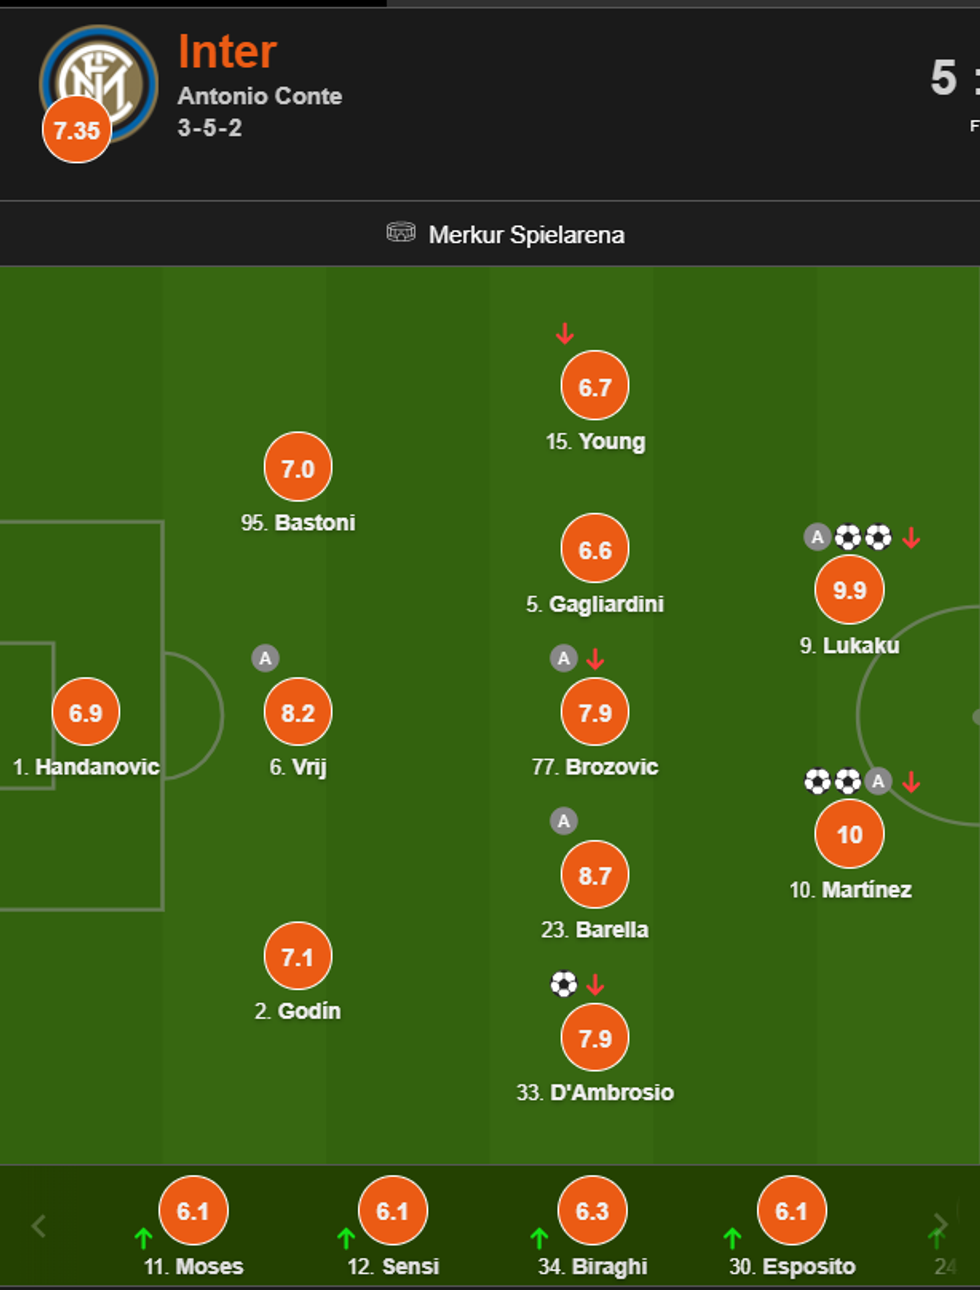Open Bastoni's player rating 7.0
The image size is (980, 1290).
pos(298,468)
